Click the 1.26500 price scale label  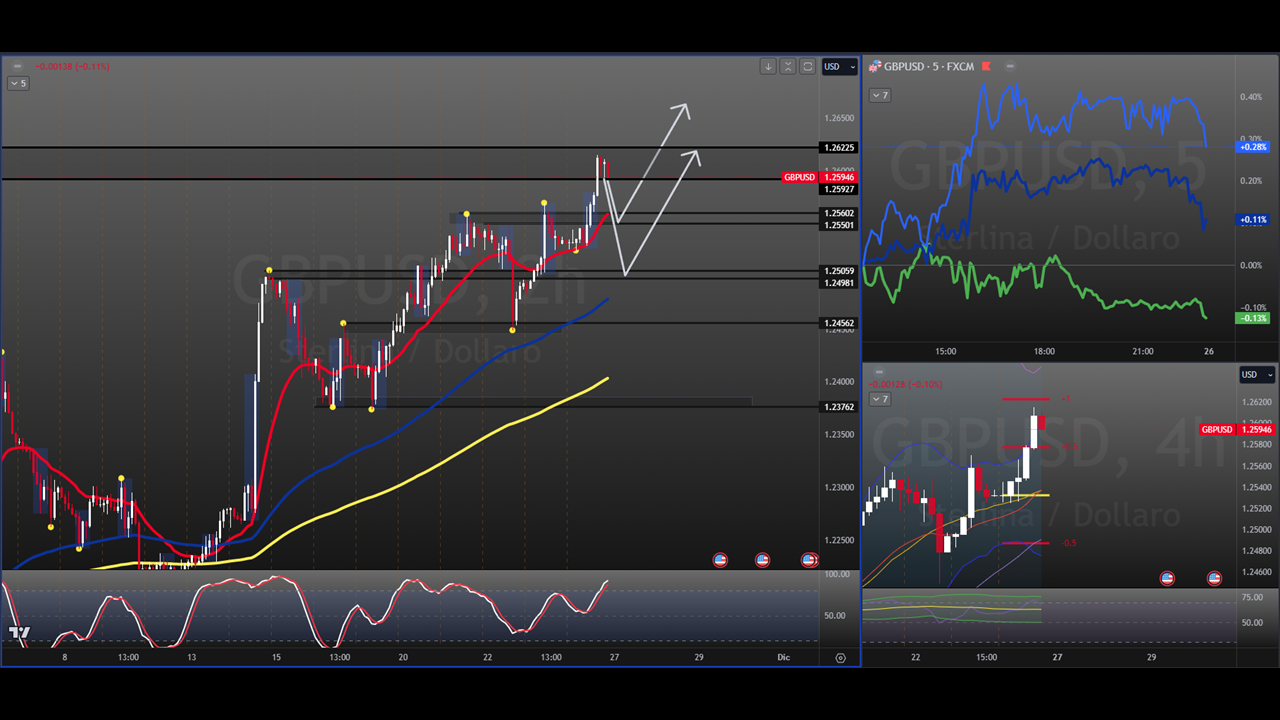click(x=839, y=118)
